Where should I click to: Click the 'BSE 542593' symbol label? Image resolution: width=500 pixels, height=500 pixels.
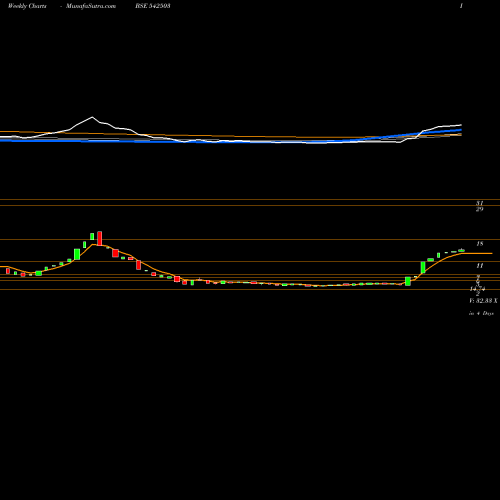click(153, 6)
